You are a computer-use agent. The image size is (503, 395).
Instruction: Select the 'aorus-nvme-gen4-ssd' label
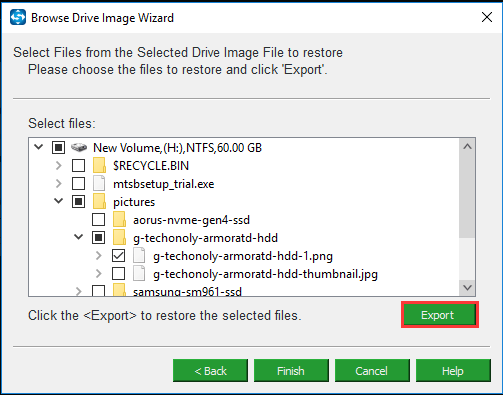pos(191,220)
